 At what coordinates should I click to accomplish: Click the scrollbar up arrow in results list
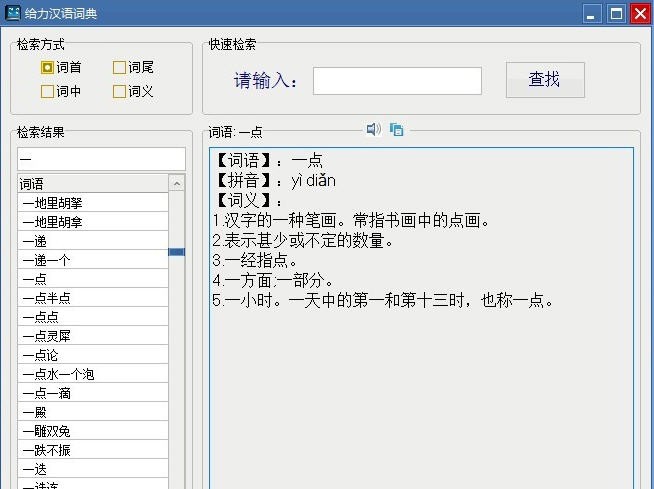(x=177, y=183)
